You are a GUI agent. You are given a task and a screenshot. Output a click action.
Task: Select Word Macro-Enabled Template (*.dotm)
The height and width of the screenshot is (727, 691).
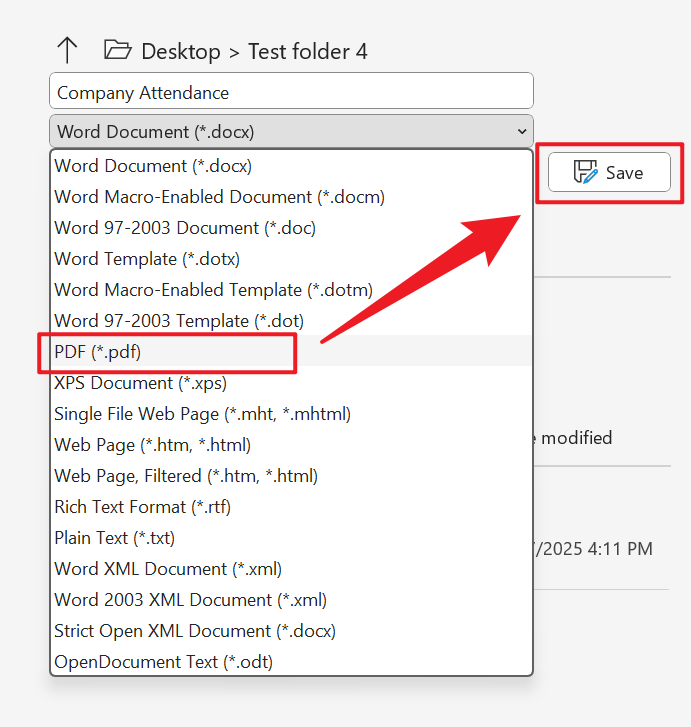coord(291,290)
